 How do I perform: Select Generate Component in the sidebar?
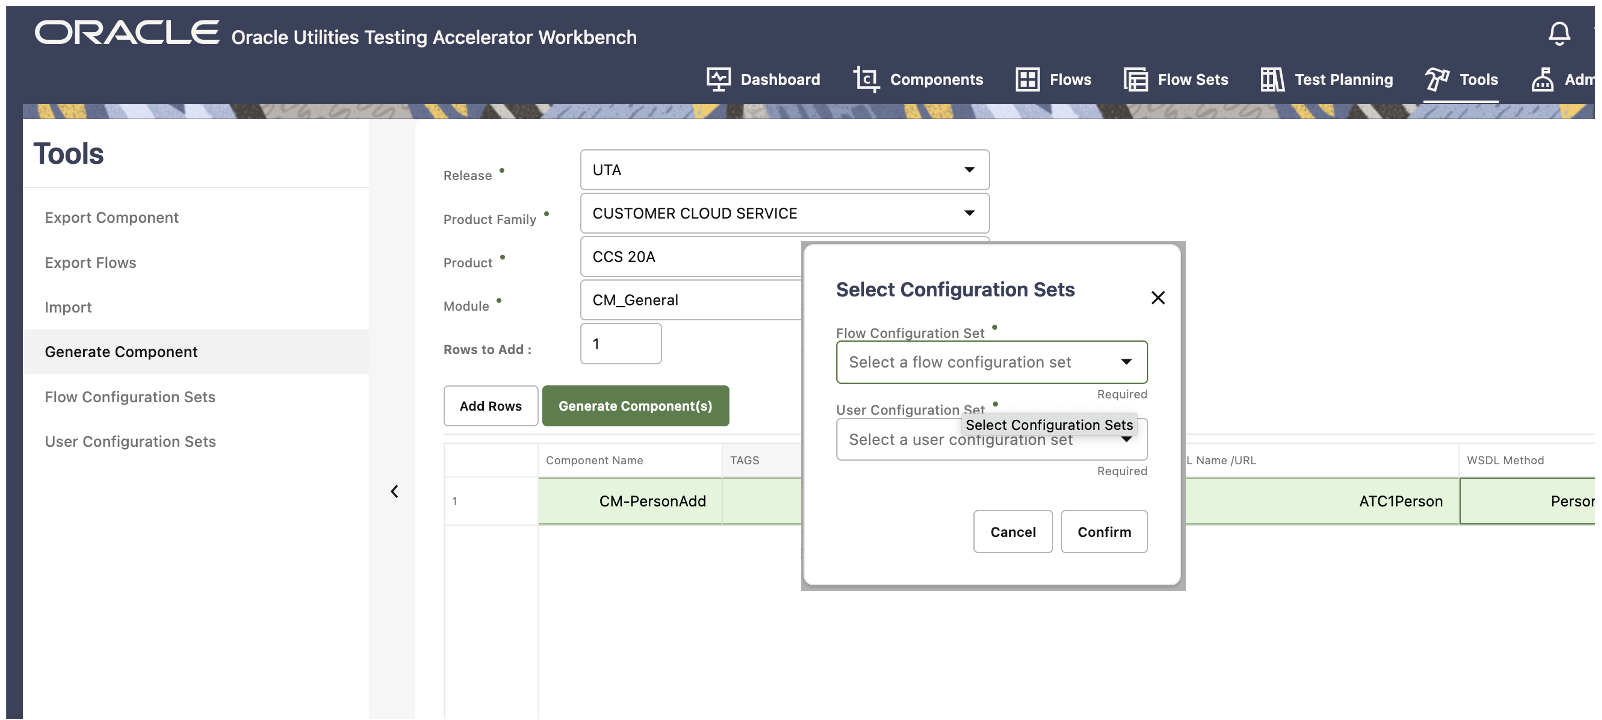[196, 352]
